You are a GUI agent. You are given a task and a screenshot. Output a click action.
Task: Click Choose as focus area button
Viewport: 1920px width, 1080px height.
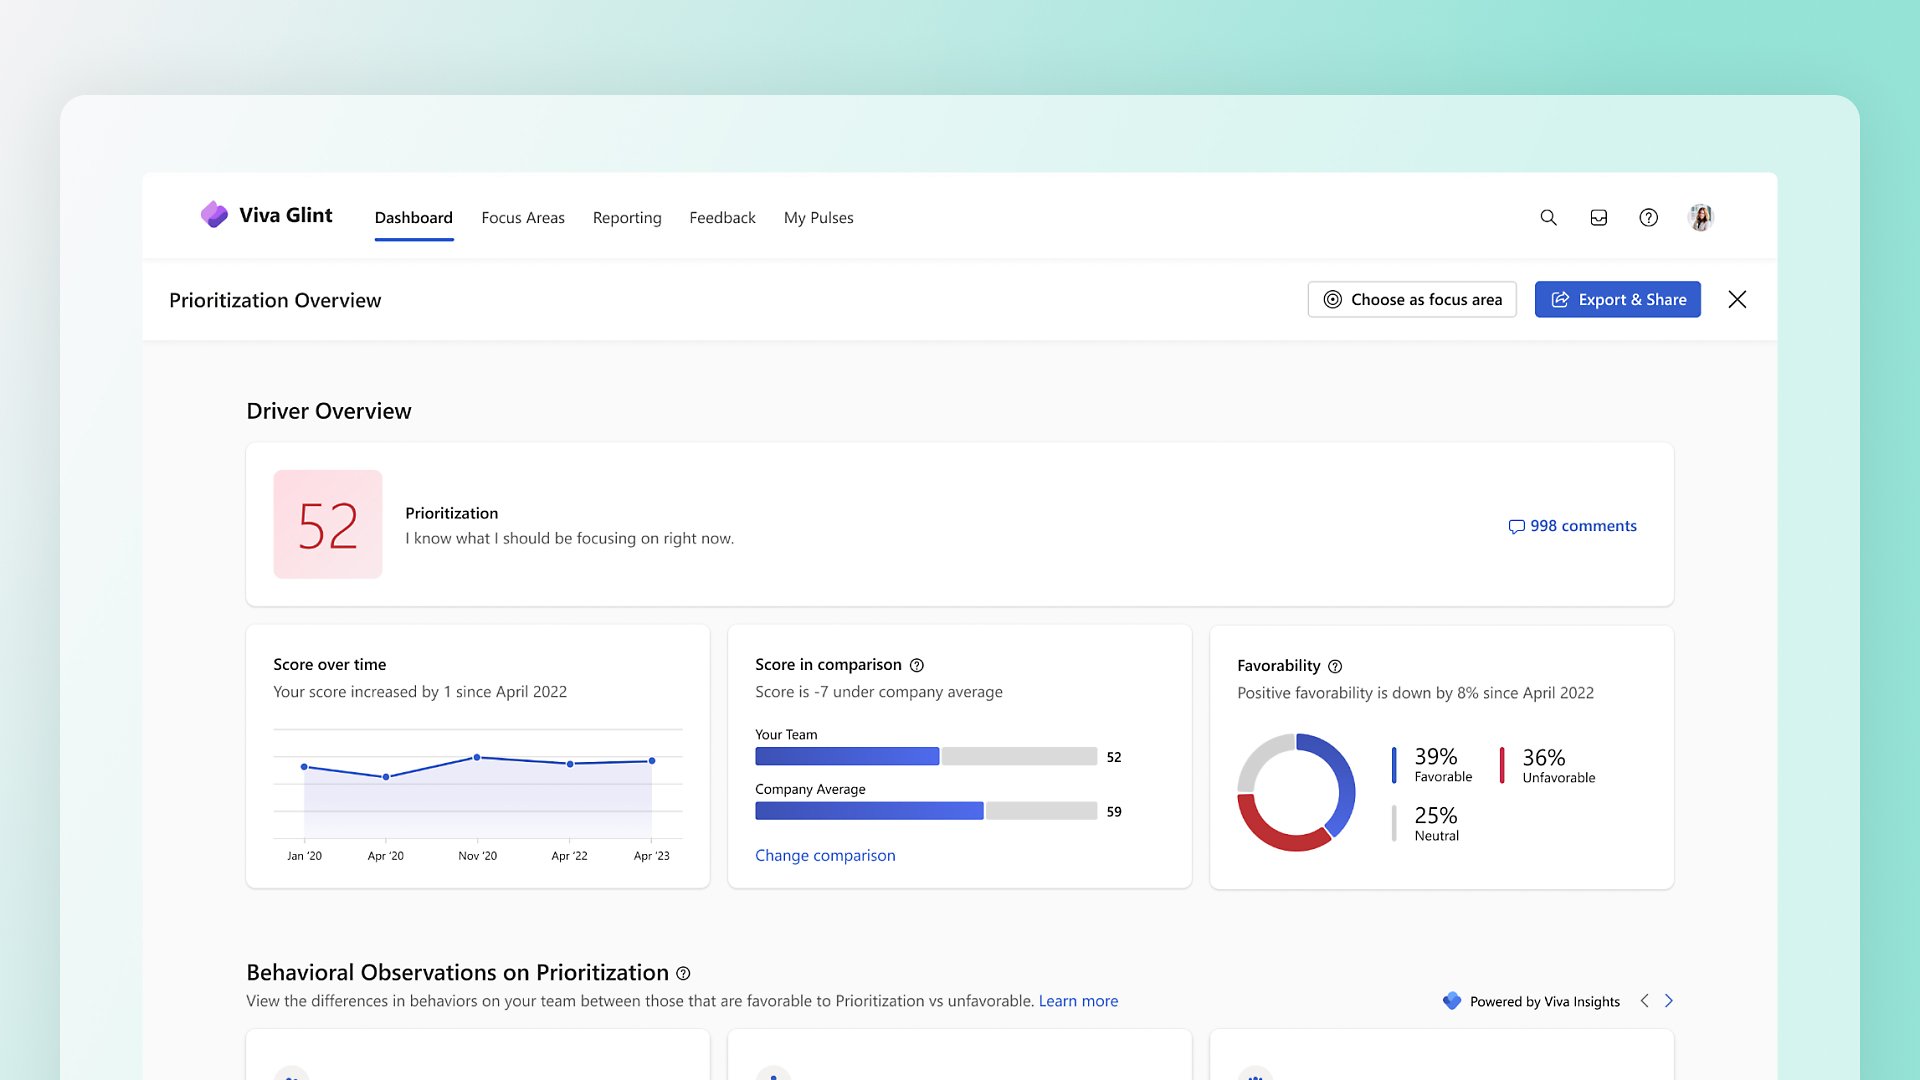1411,299
